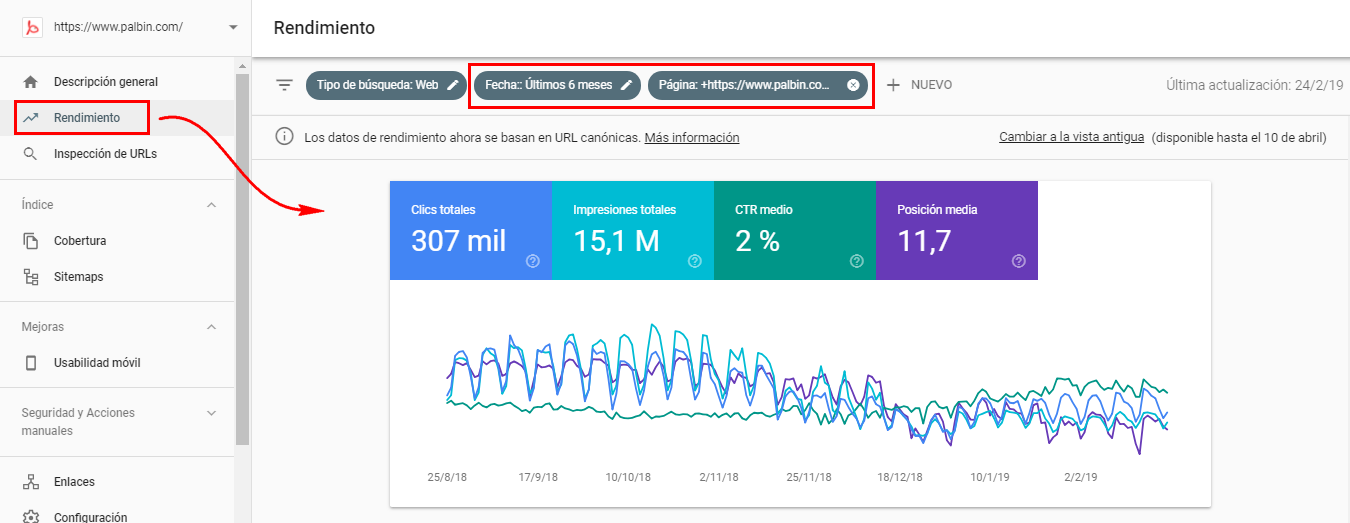Open help icon on Clics totales card
The width and height of the screenshot is (1350, 523).
click(533, 261)
